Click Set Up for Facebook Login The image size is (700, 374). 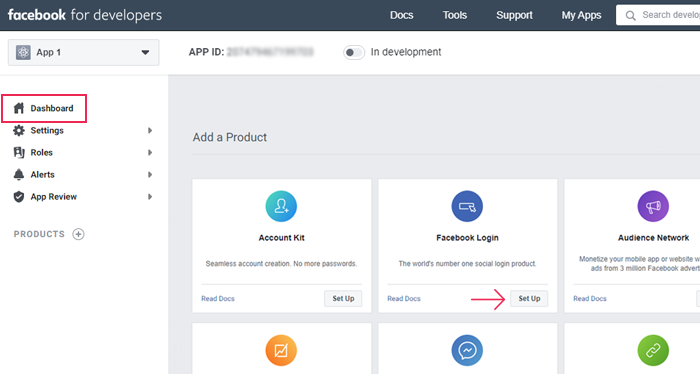click(529, 299)
